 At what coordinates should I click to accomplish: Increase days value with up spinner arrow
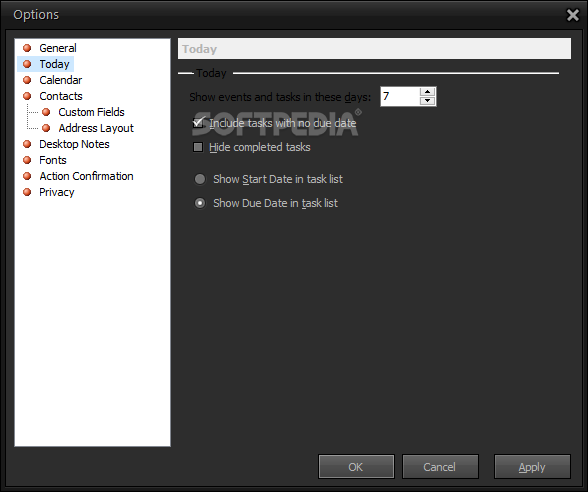pyautogui.click(x=427, y=92)
